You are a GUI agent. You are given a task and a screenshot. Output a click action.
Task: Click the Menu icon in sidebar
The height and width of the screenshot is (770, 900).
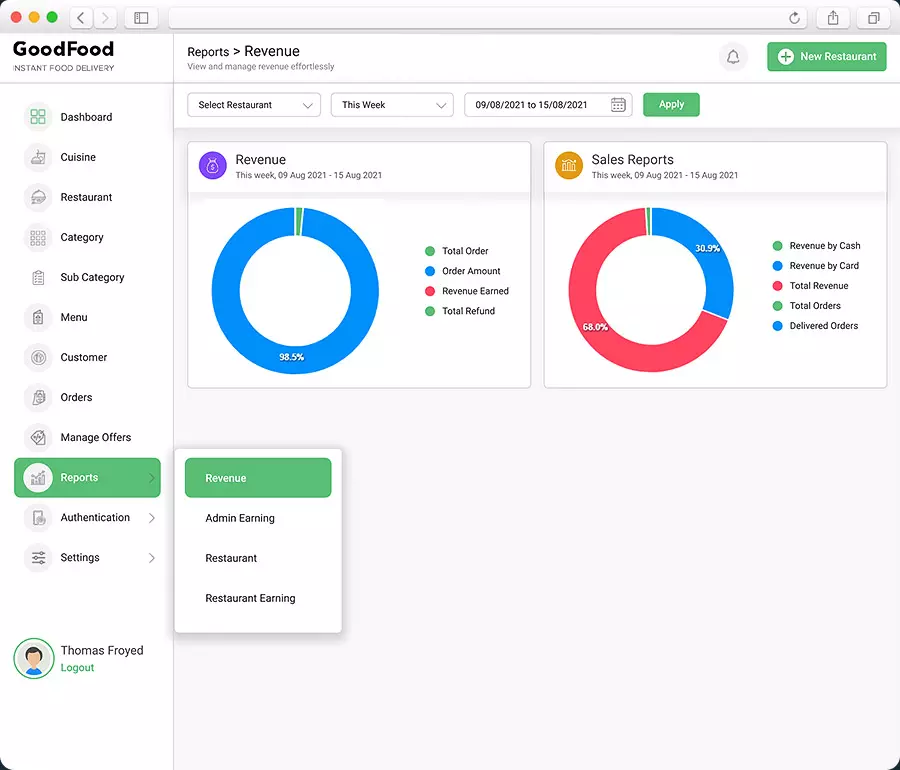[38, 317]
